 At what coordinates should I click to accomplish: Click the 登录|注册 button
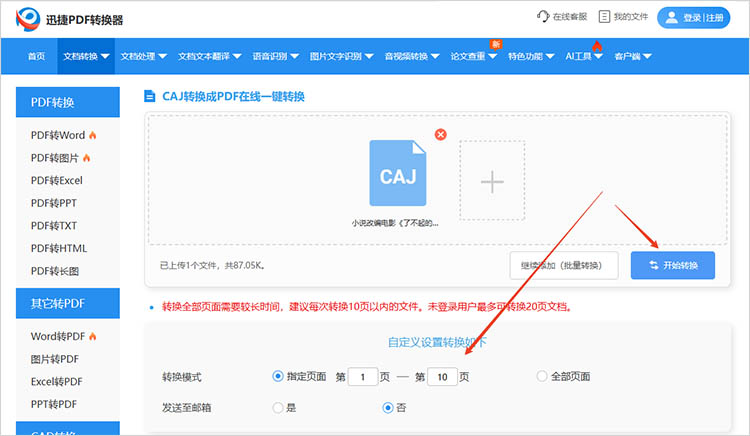click(694, 18)
